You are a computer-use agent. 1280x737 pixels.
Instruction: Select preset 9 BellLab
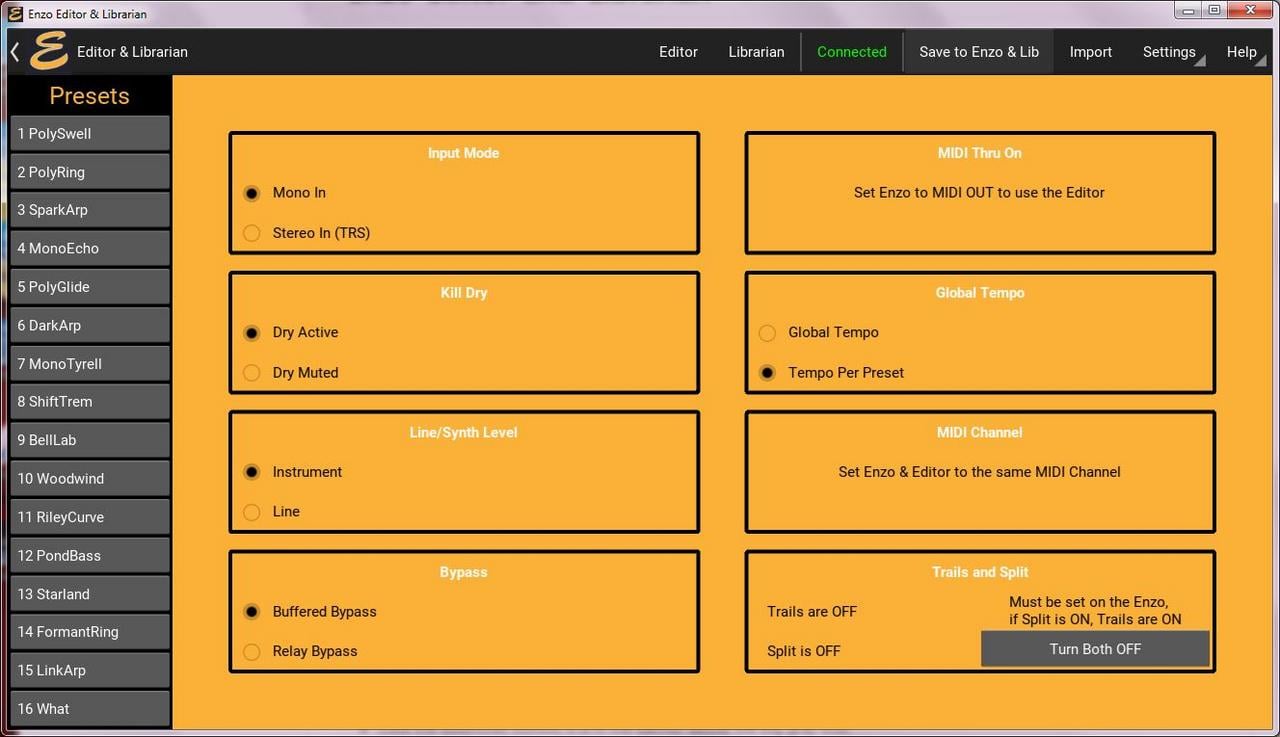click(x=90, y=440)
